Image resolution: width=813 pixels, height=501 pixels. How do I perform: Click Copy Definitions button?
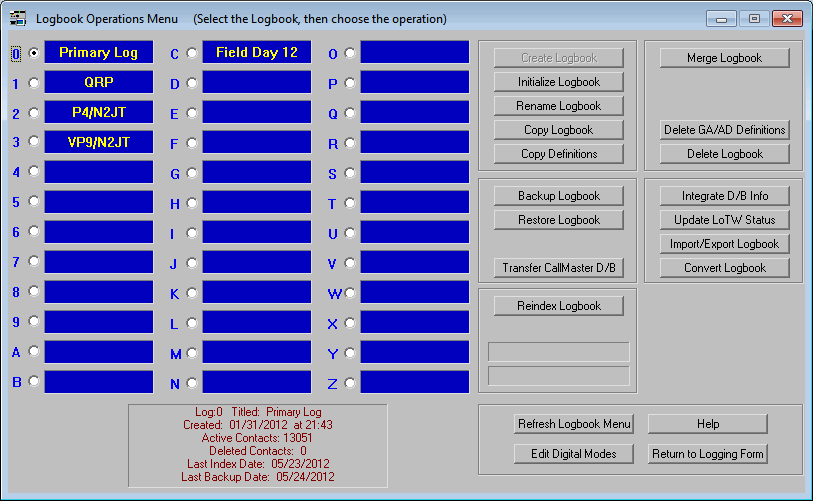click(x=558, y=154)
